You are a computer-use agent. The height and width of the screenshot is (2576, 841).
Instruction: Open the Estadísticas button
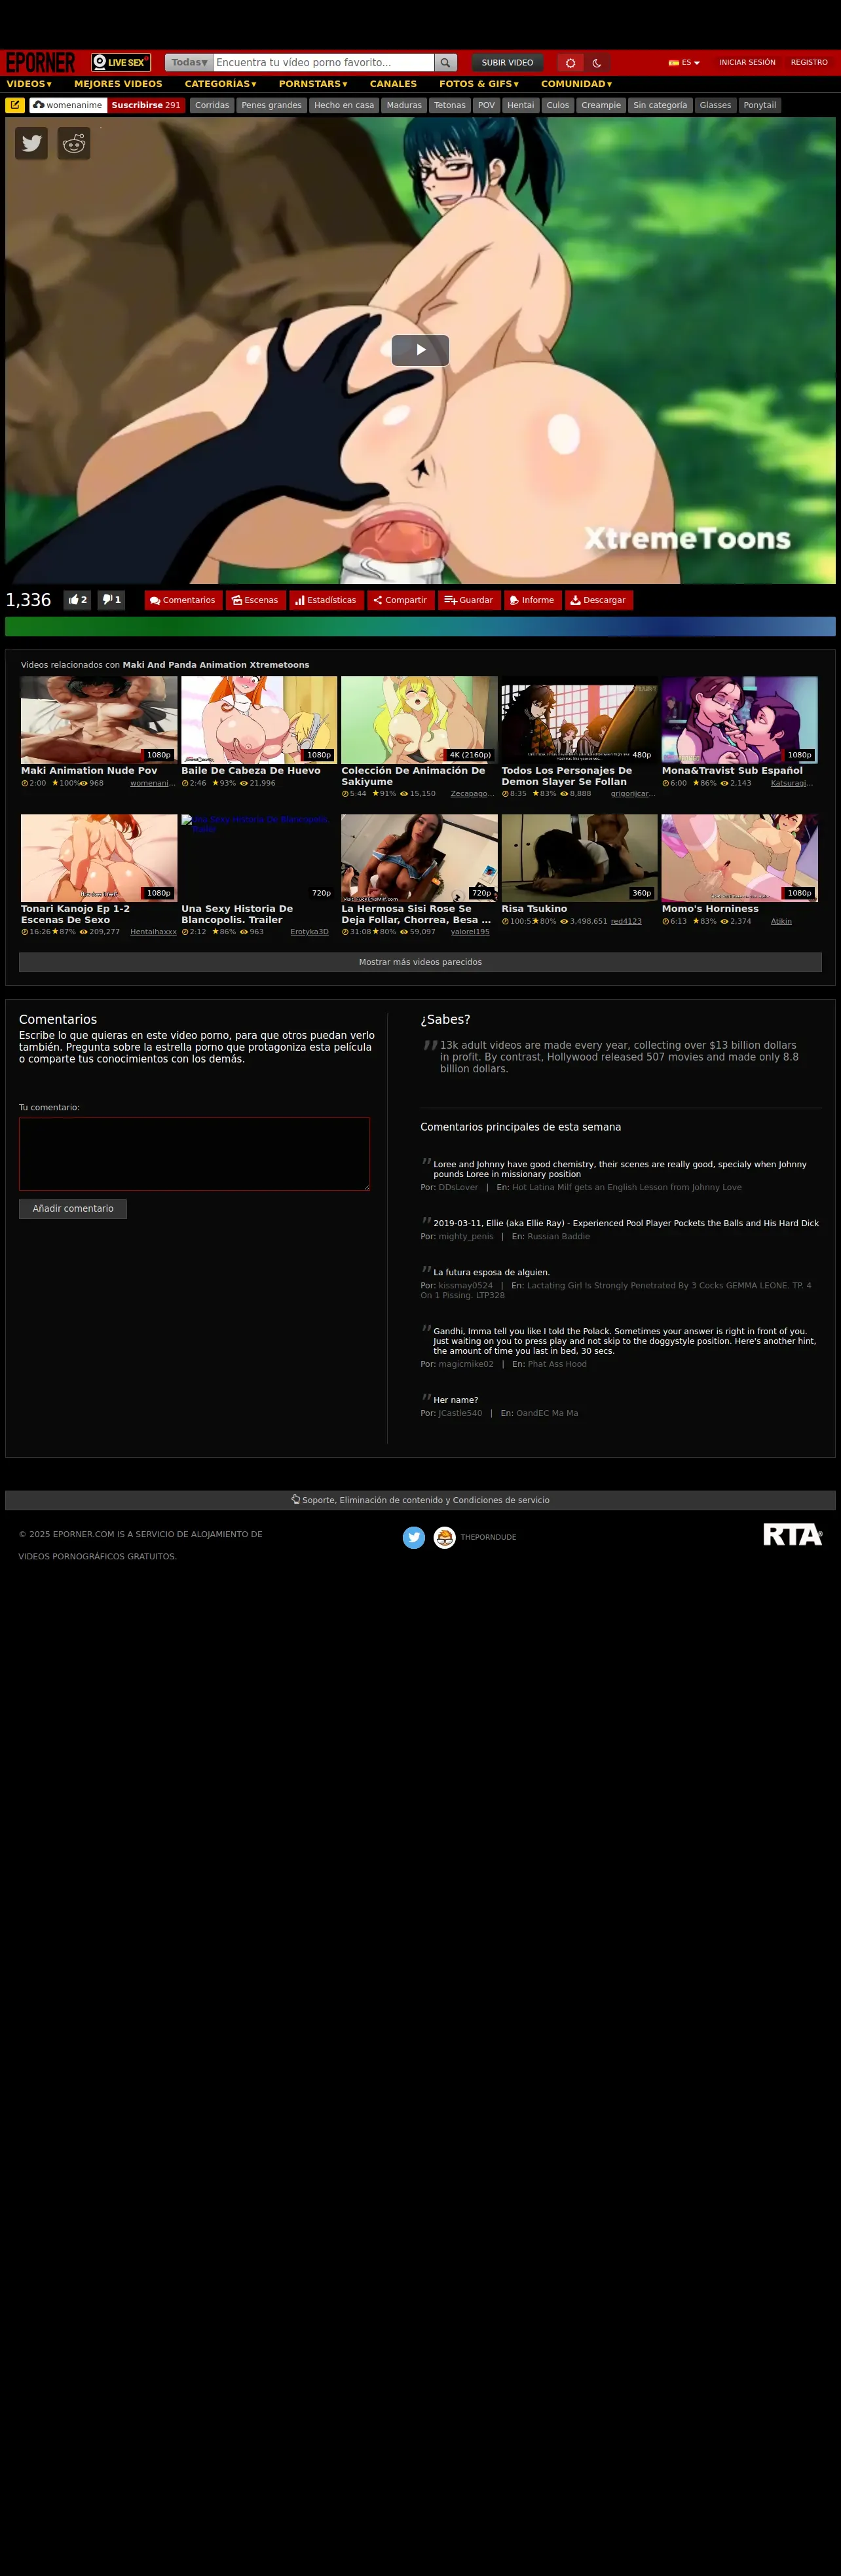point(326,600)
